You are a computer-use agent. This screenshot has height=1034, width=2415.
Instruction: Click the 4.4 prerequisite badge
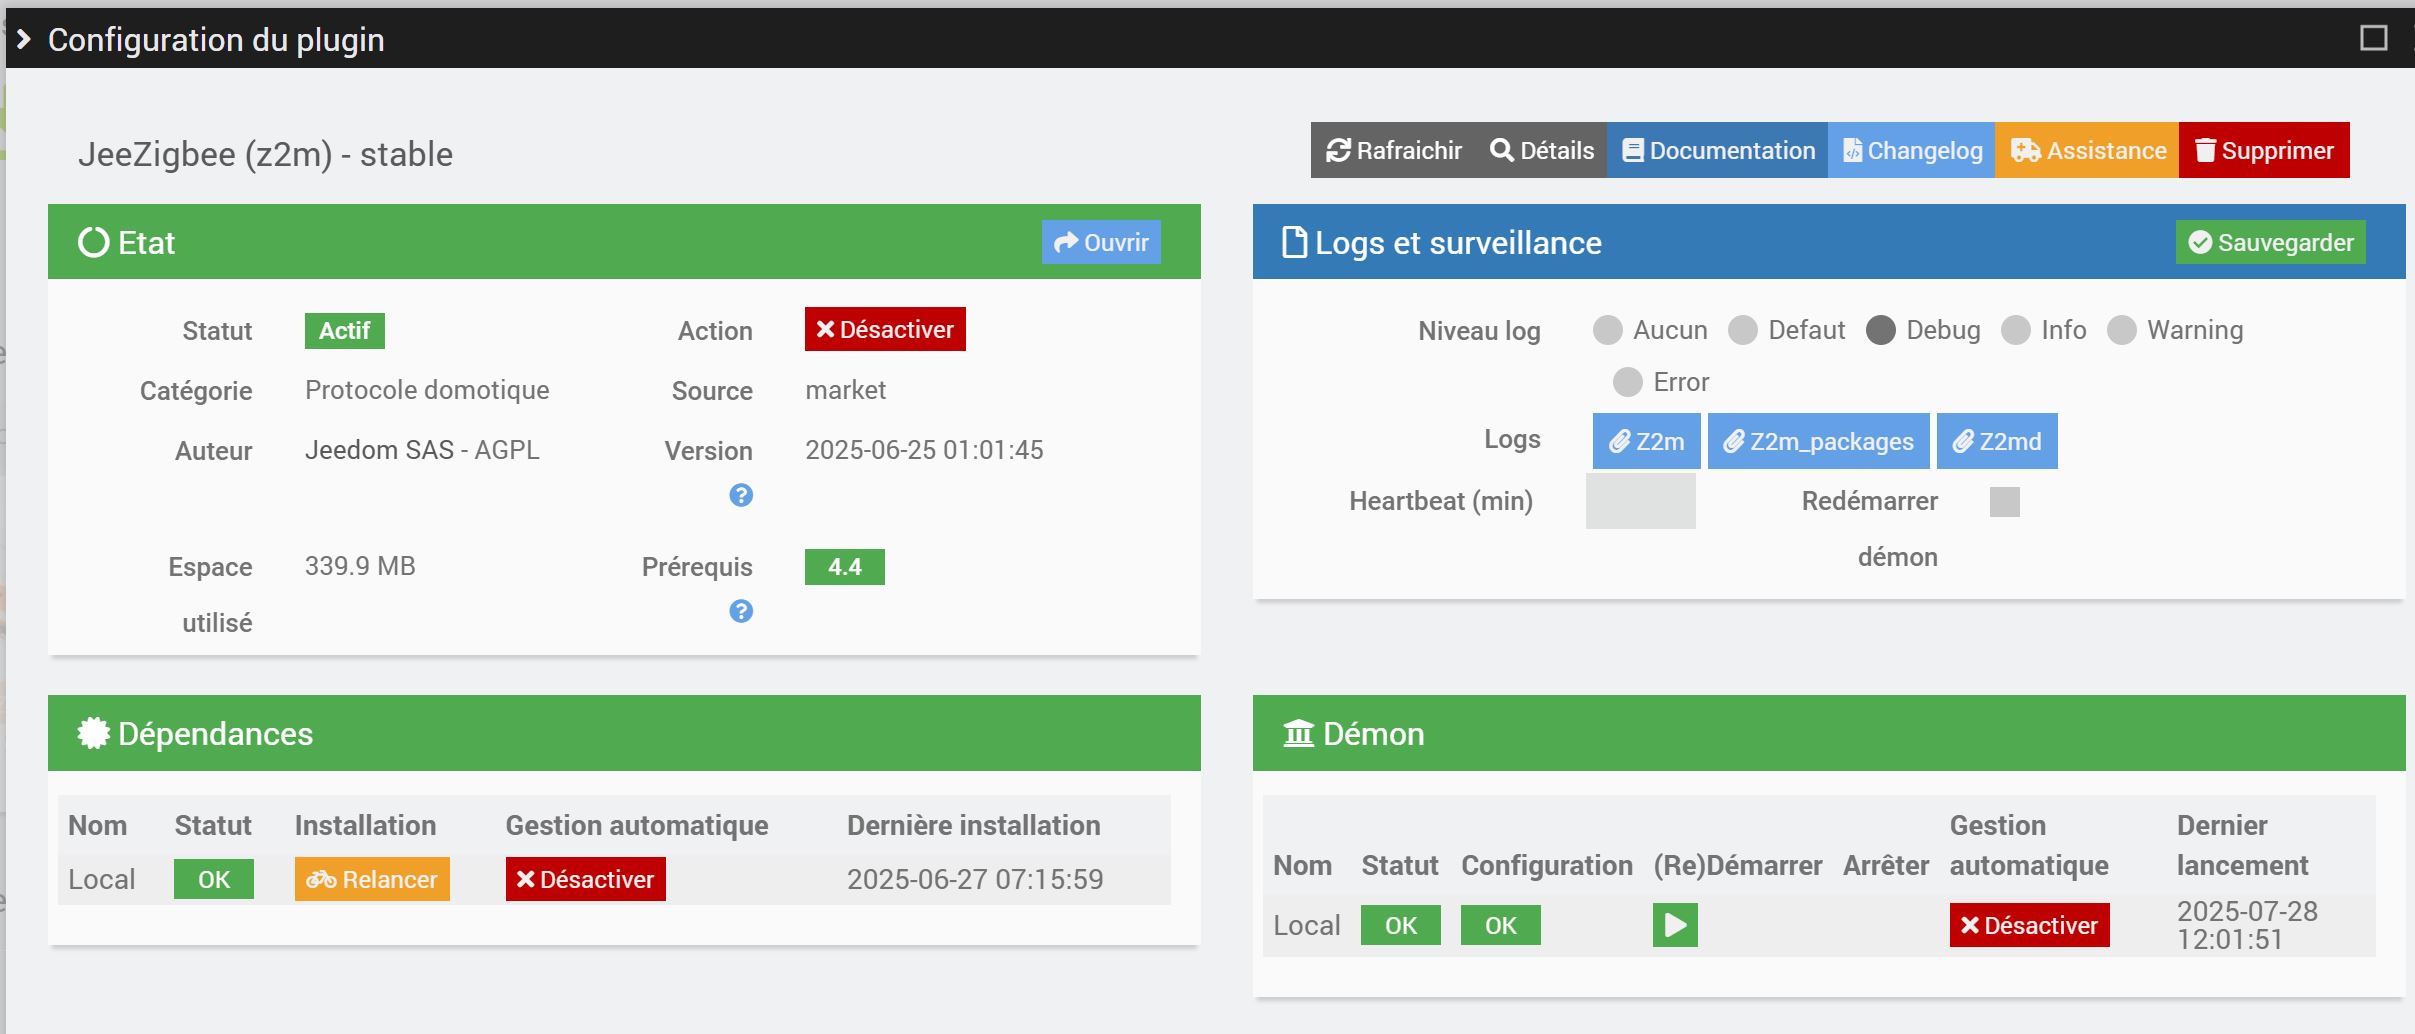pos(844,567)
